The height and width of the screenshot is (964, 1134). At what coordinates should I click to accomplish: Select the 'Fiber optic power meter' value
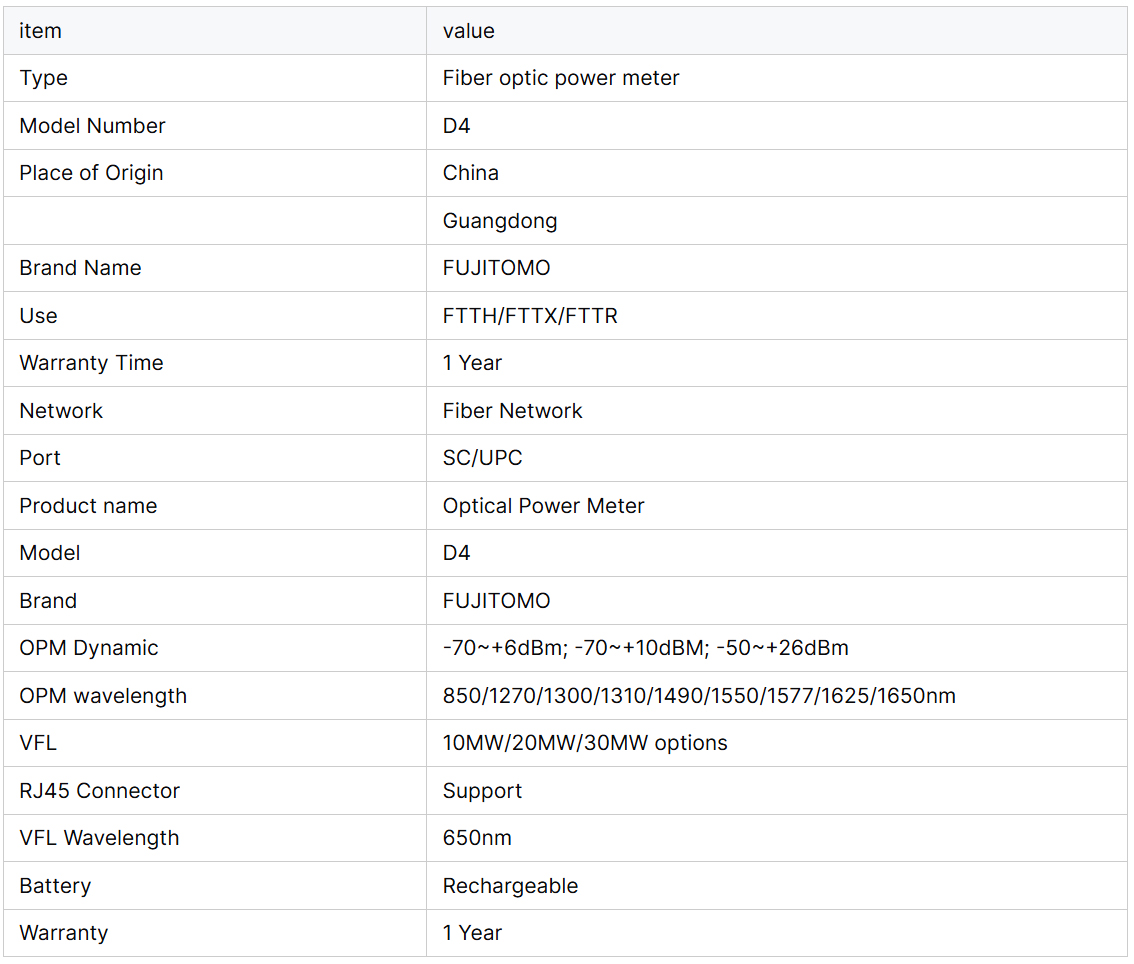click(x=560, y=78)
